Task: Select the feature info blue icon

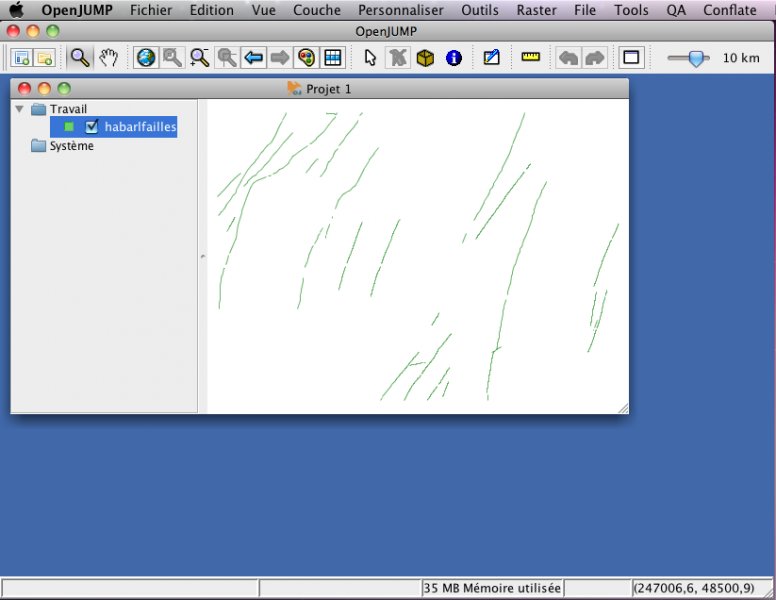Action: tap(454, 58)
